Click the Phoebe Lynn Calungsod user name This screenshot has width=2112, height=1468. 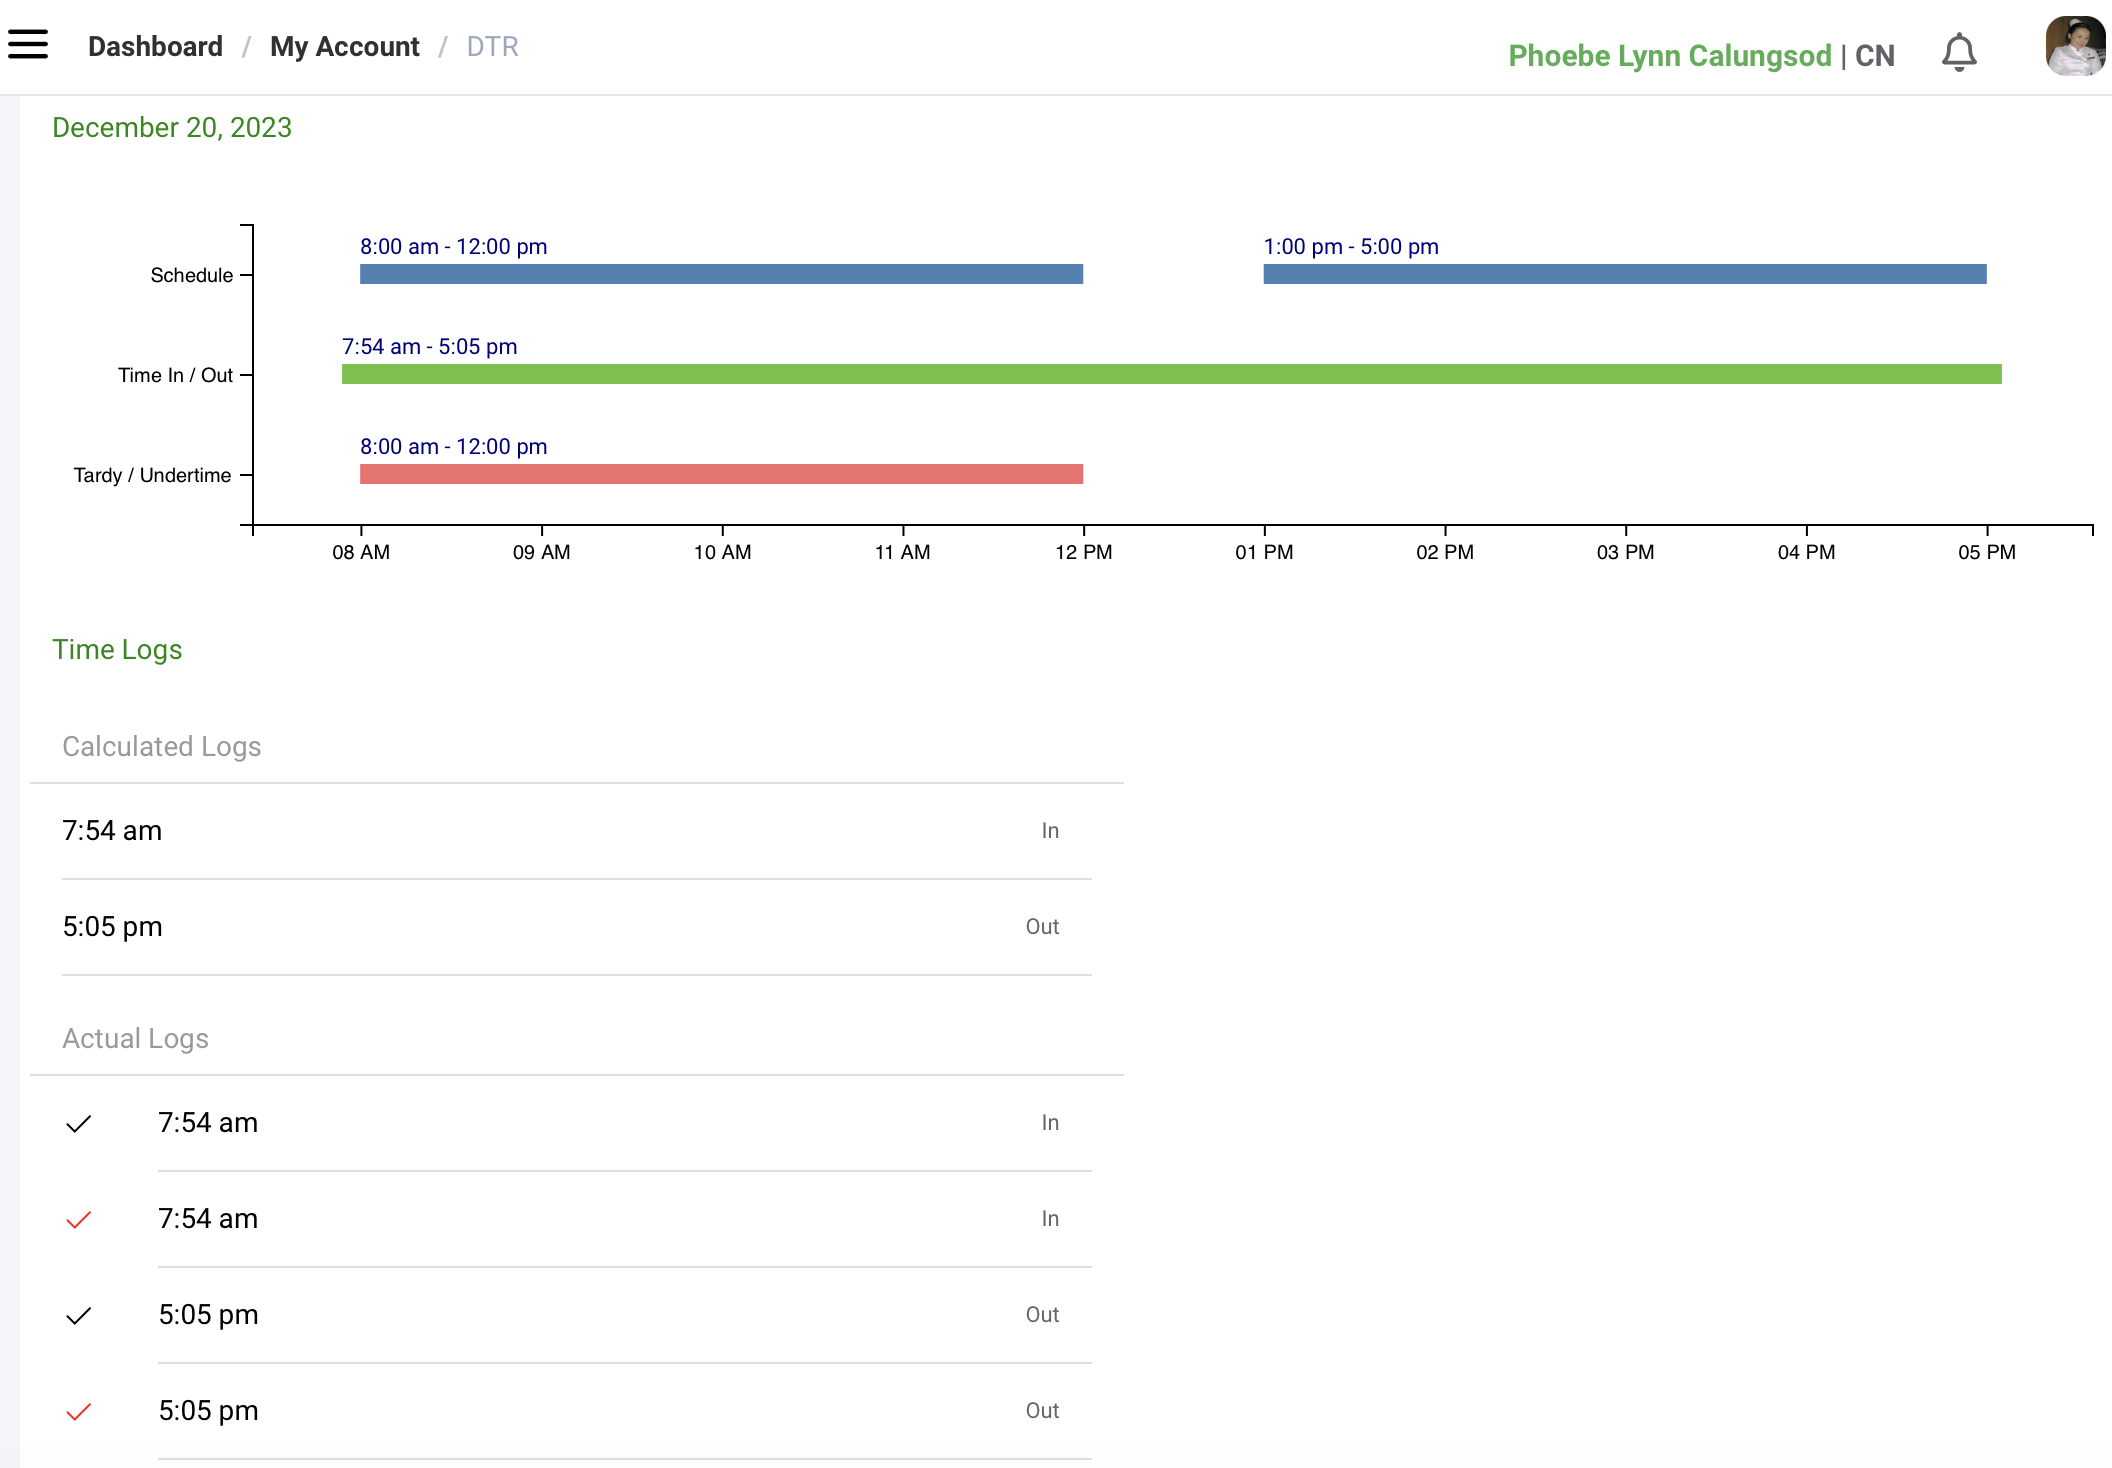(x=1669, y=56)
